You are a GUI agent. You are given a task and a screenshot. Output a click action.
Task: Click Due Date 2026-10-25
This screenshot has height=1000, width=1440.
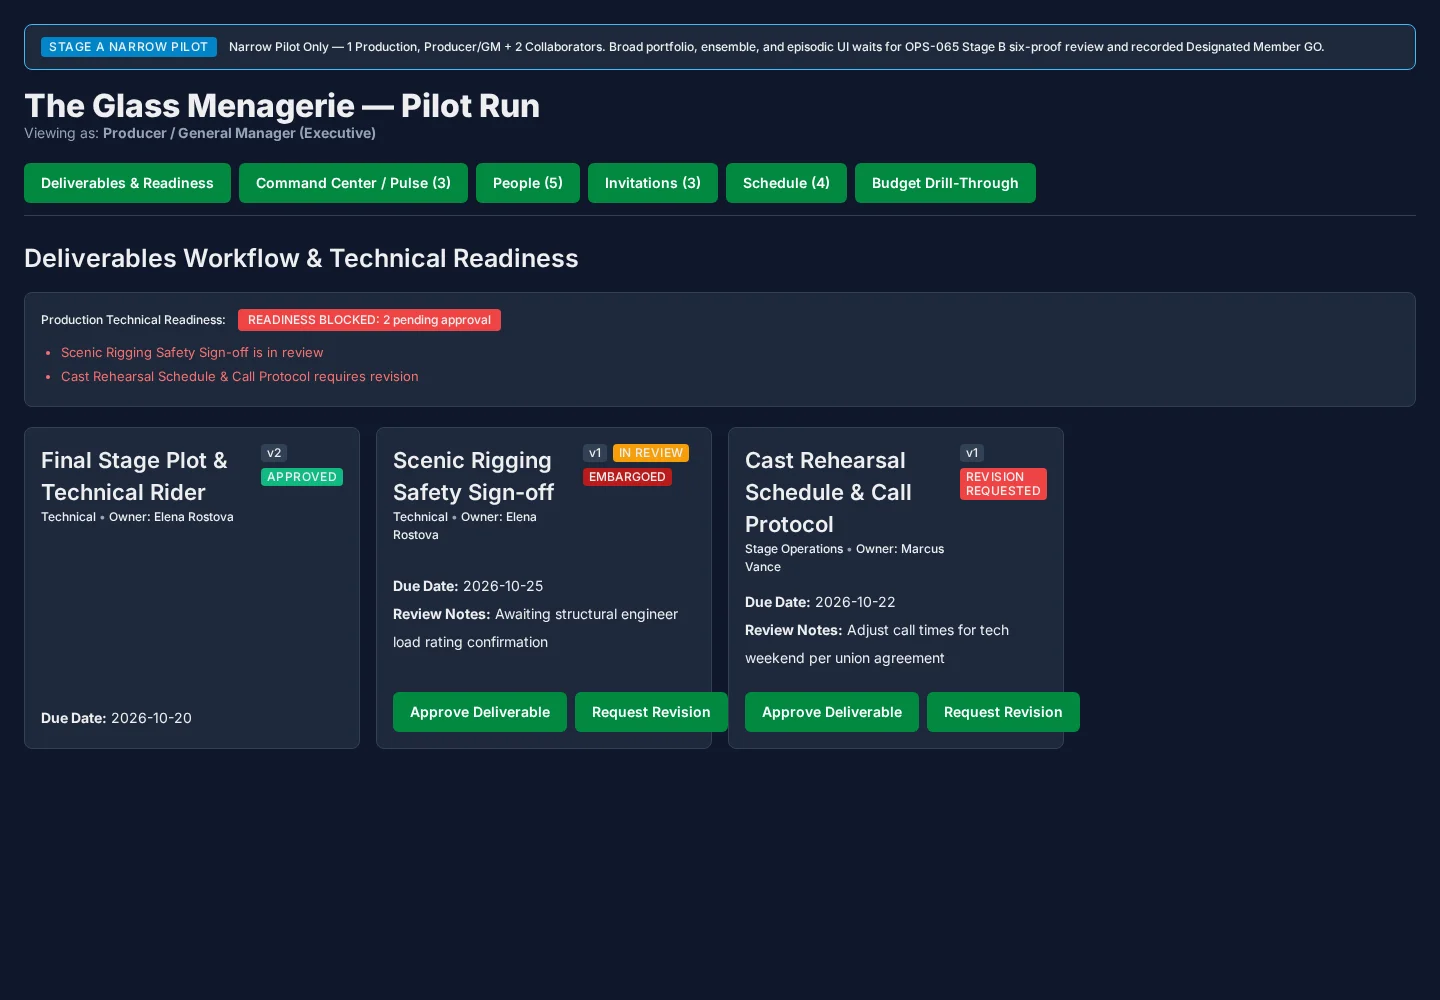pyautogui.click(x=468, y=586)
